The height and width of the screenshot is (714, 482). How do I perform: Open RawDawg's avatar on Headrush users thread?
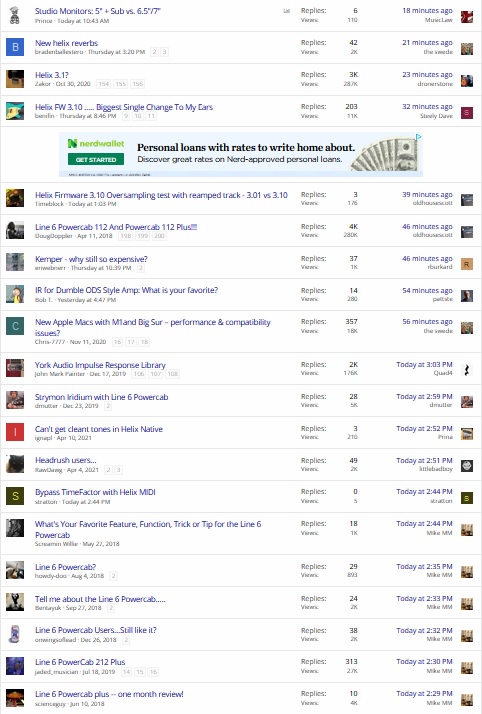(x=15, y=464)
